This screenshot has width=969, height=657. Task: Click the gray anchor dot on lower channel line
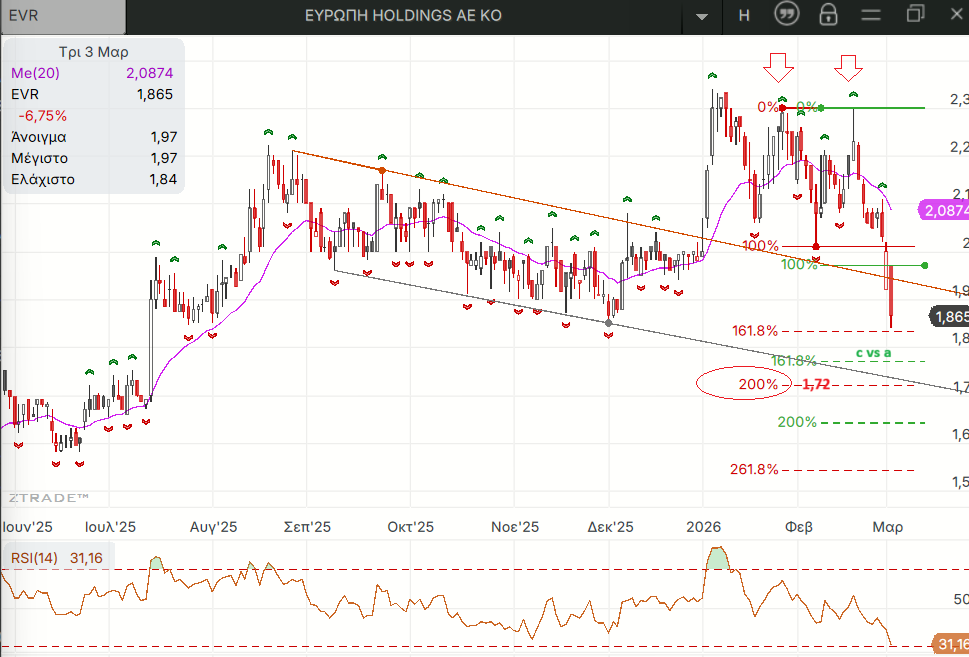pos(609,322)
